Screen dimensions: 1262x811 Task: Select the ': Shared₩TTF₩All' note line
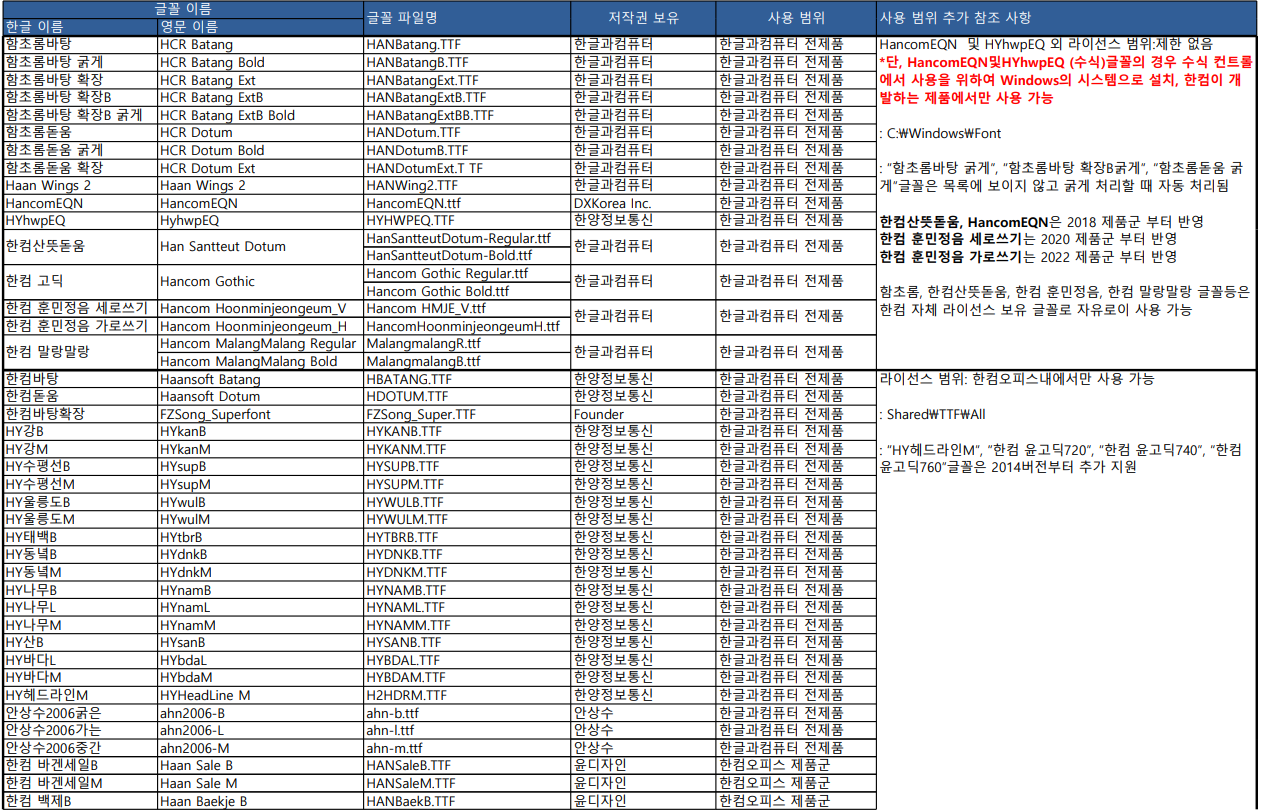(x=932, y=414)
